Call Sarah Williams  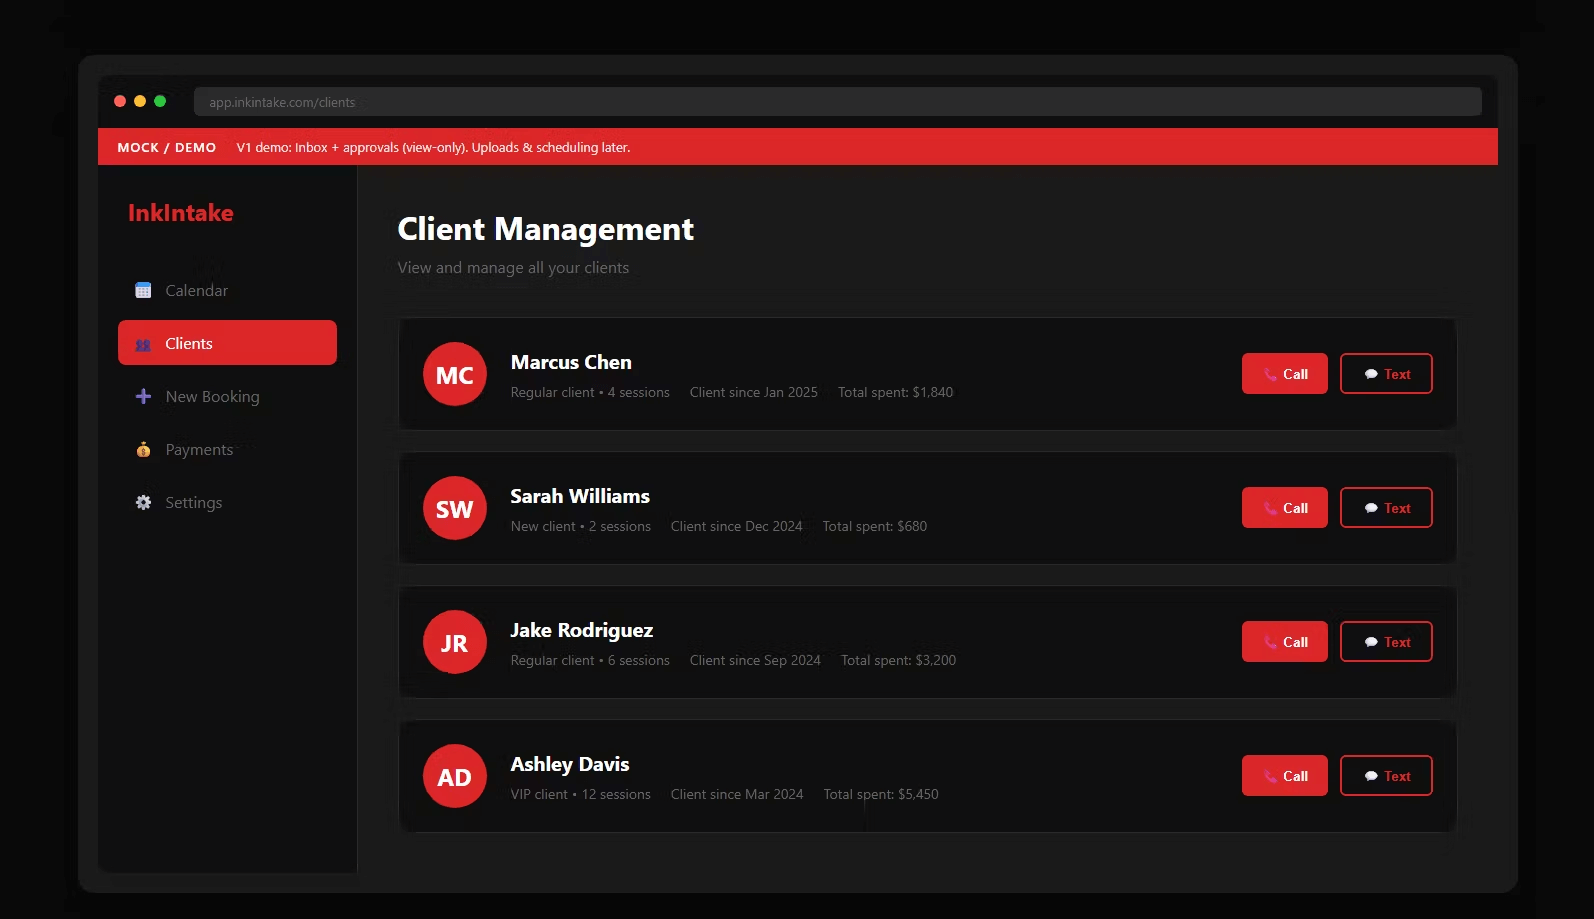click(x=1284, y=508)
